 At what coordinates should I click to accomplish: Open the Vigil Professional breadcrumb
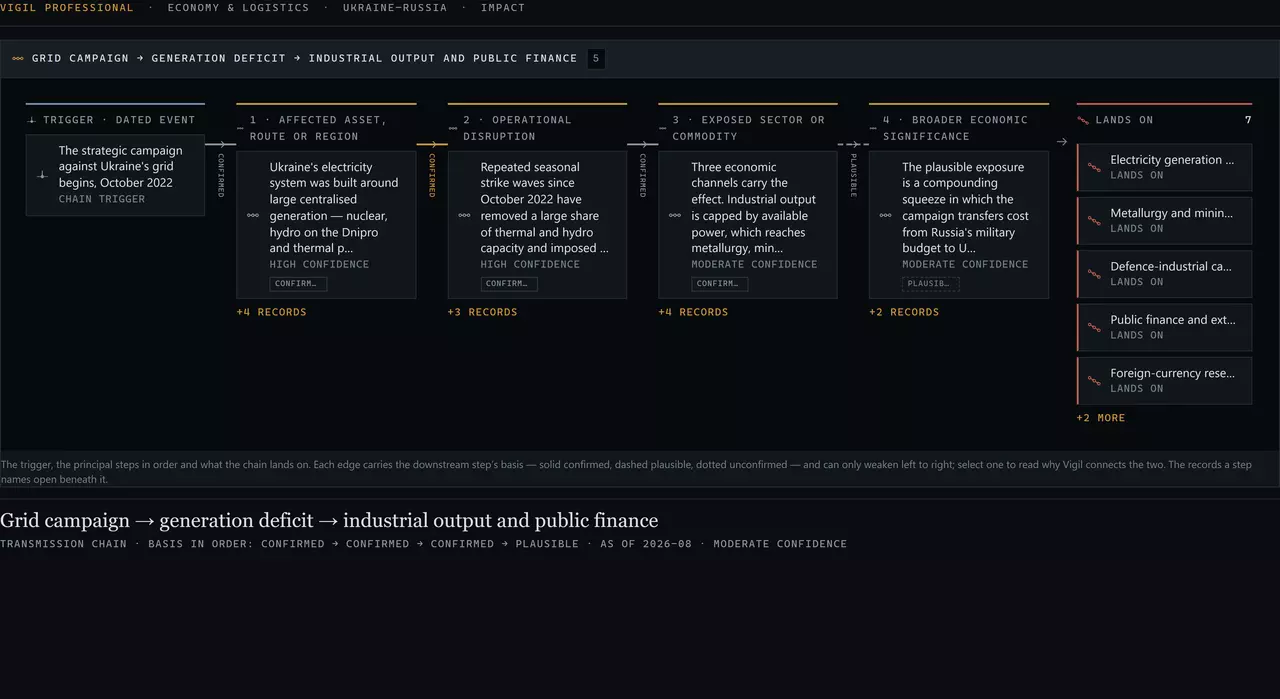pos(66,8)
